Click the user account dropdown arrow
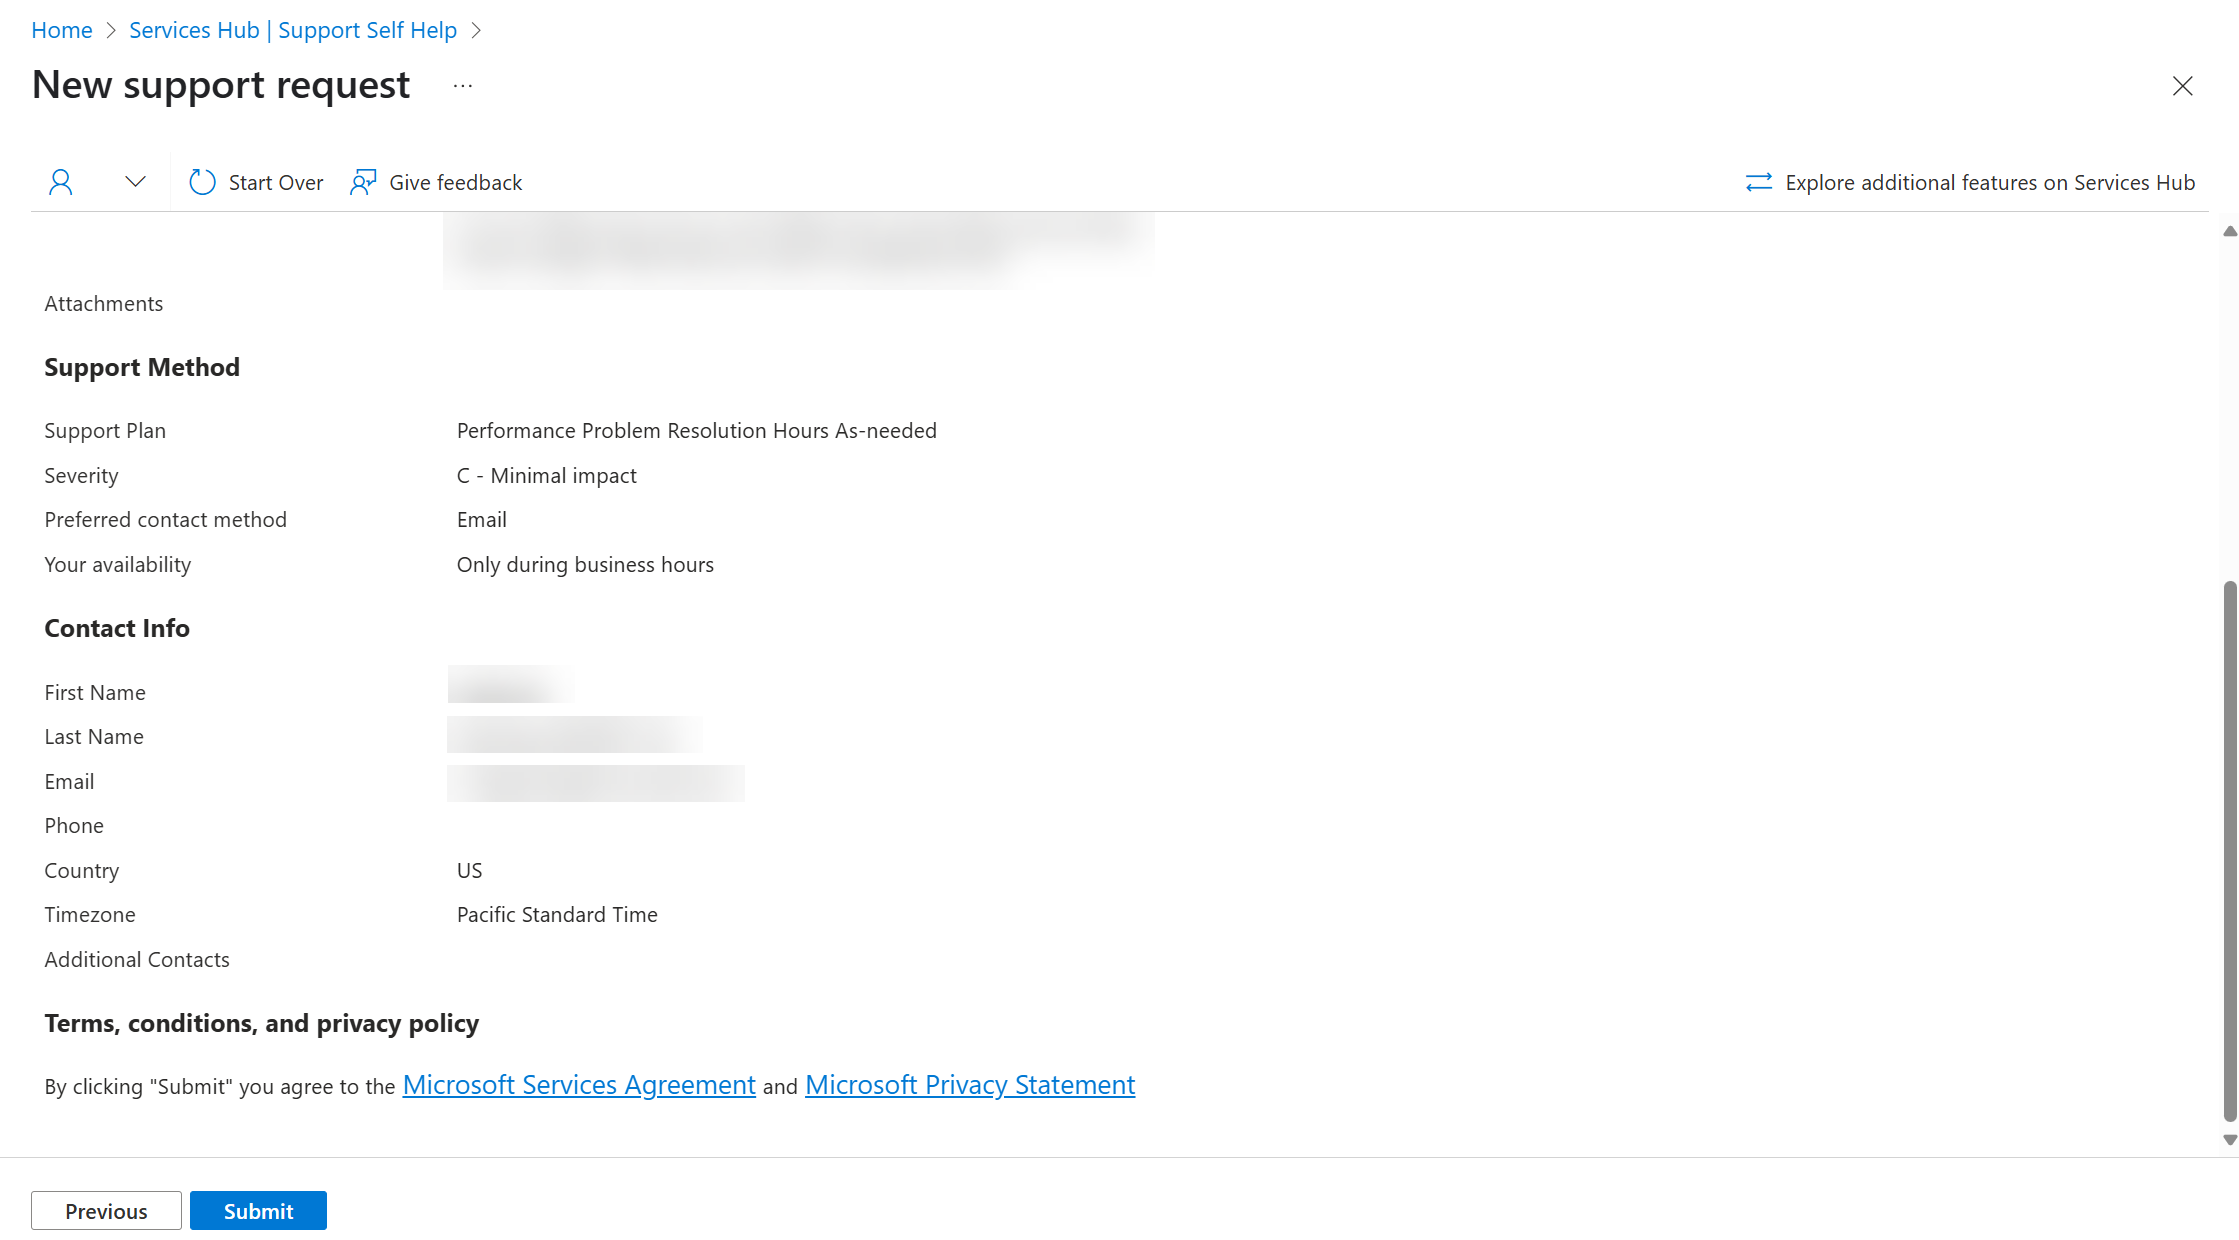 (x=134, y=182)
